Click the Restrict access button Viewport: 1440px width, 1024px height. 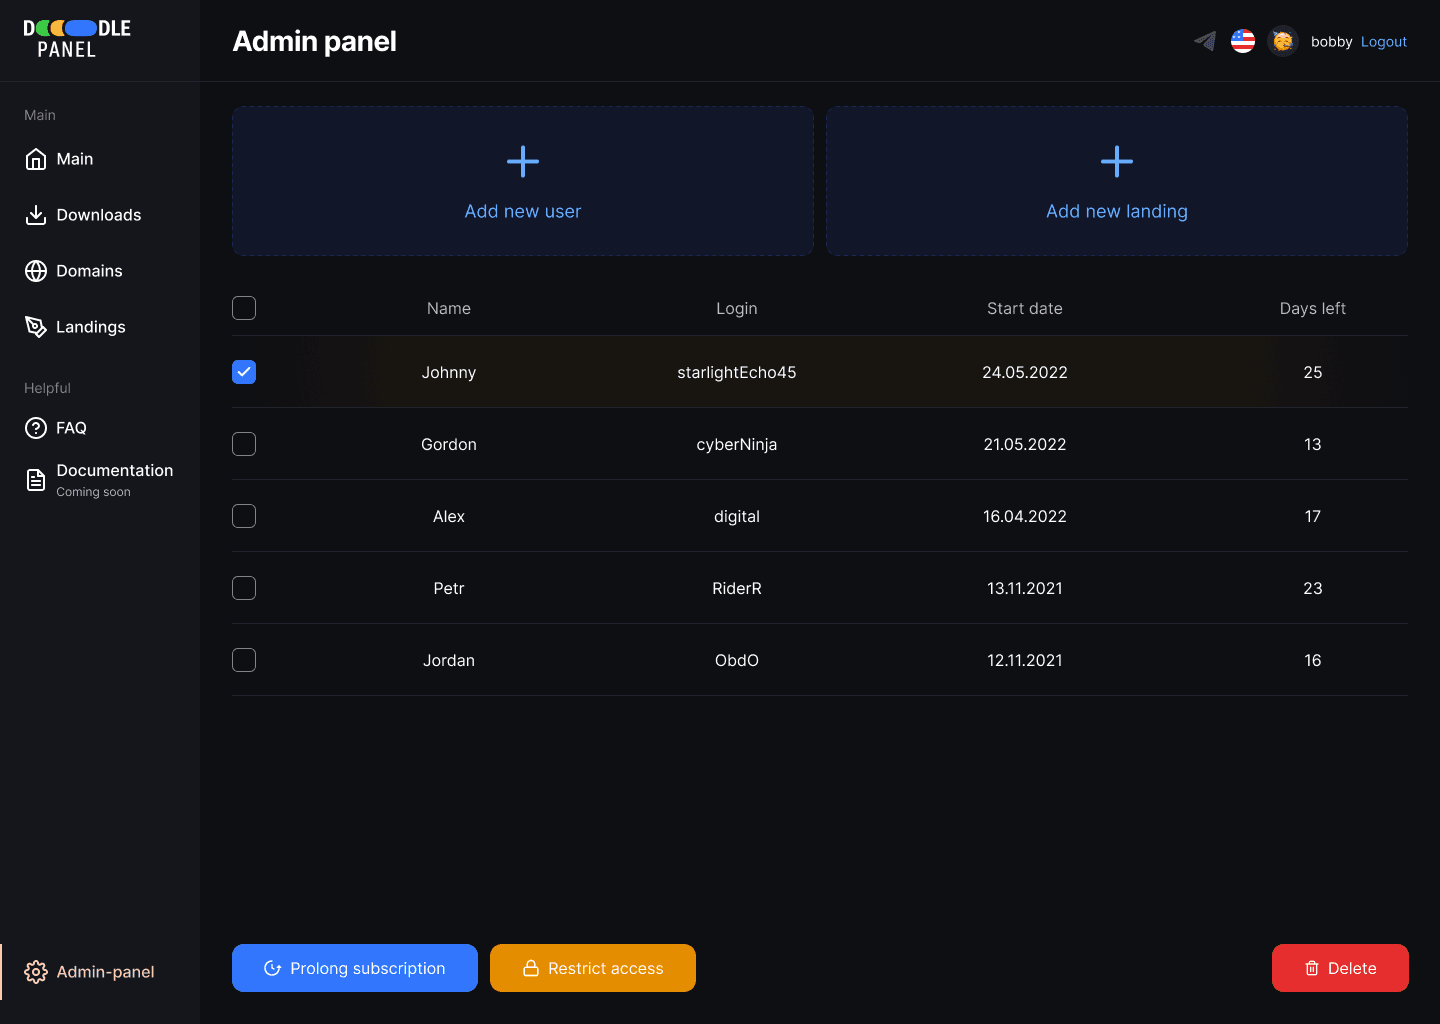(593, 968)
